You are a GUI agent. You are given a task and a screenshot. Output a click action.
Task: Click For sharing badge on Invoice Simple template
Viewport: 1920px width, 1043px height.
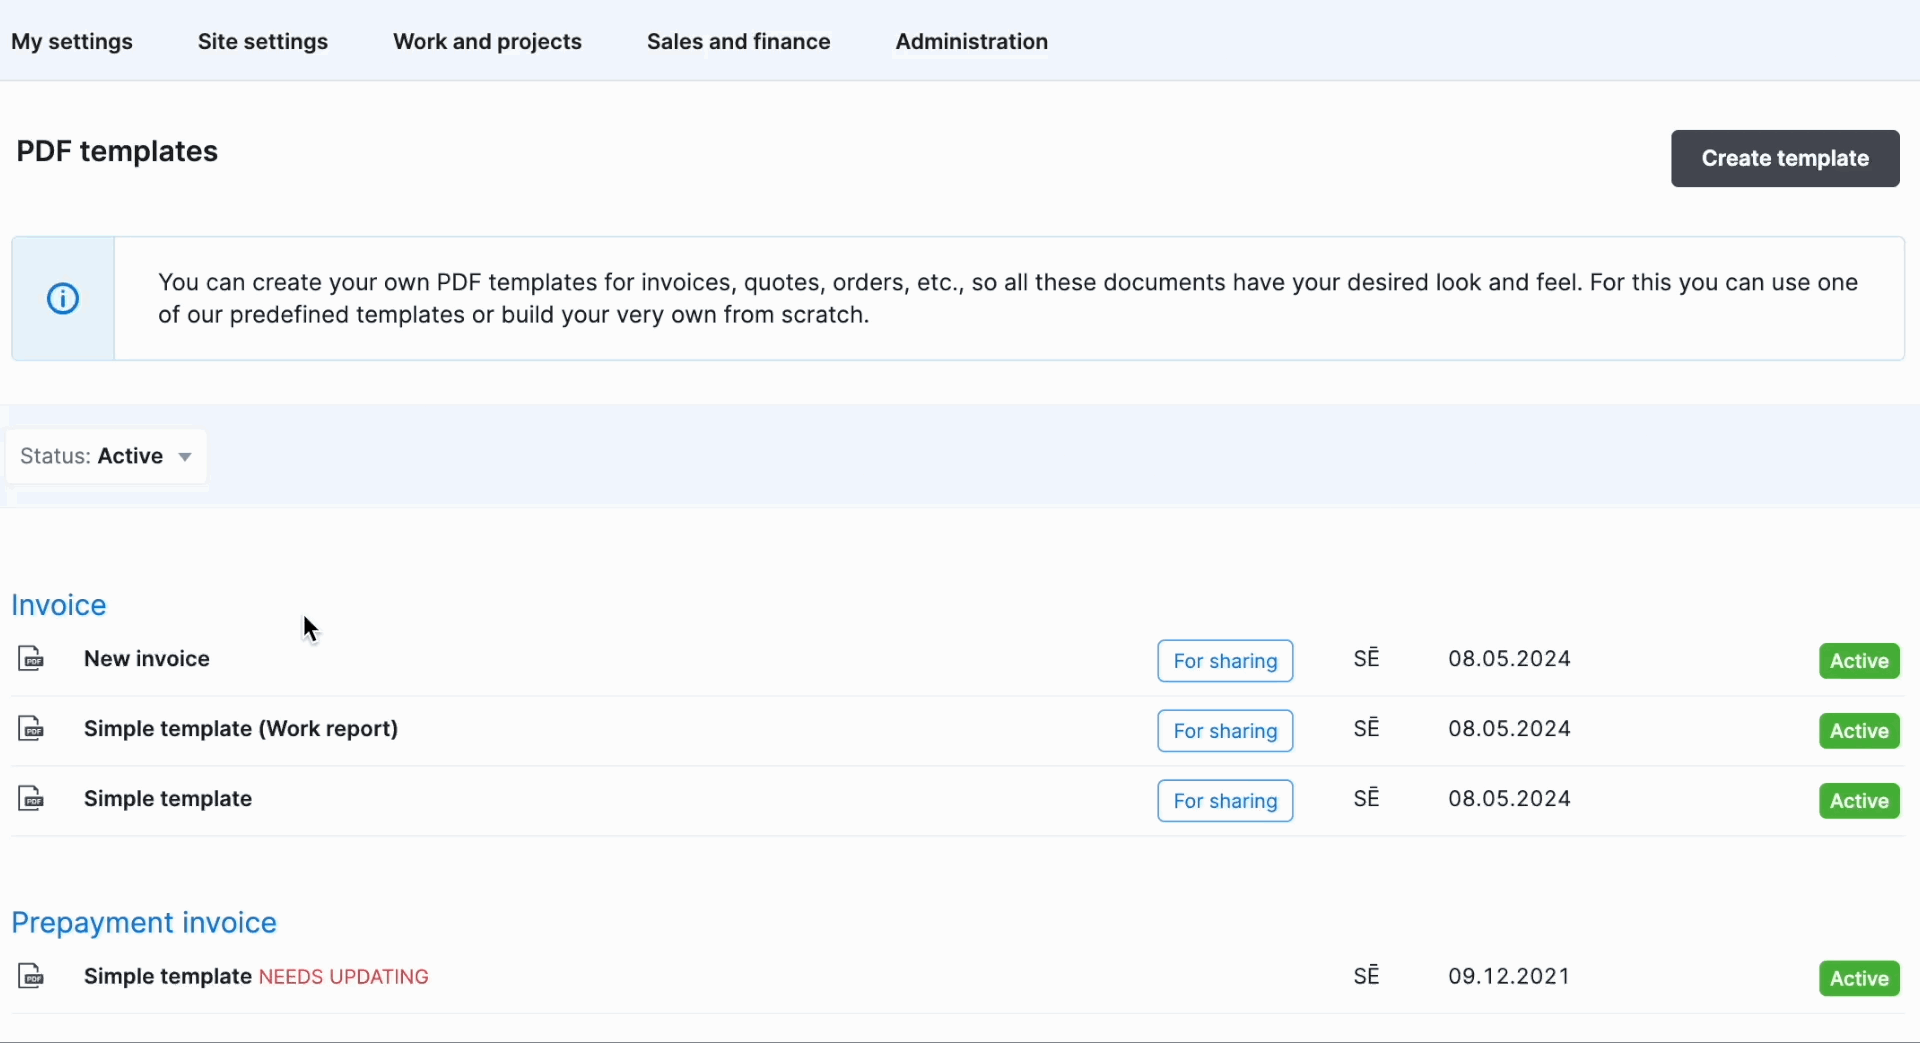pyautogui.click(x=1225, y=801)
